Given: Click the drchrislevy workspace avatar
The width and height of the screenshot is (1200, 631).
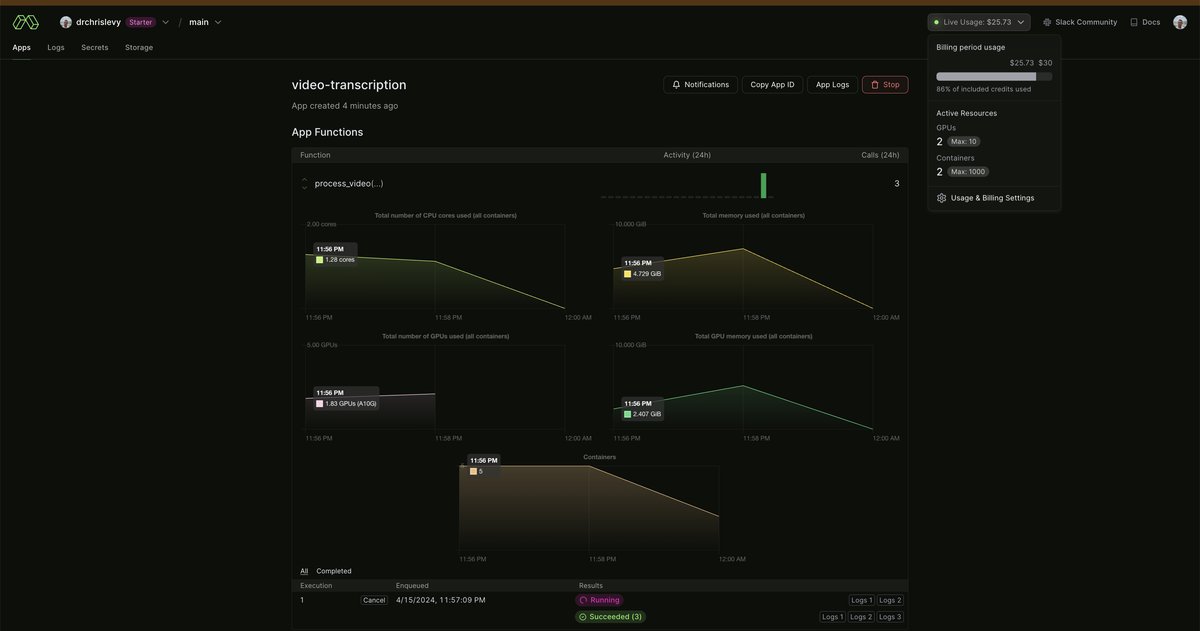Looking at the screenshot, I should tap(66, 22).
